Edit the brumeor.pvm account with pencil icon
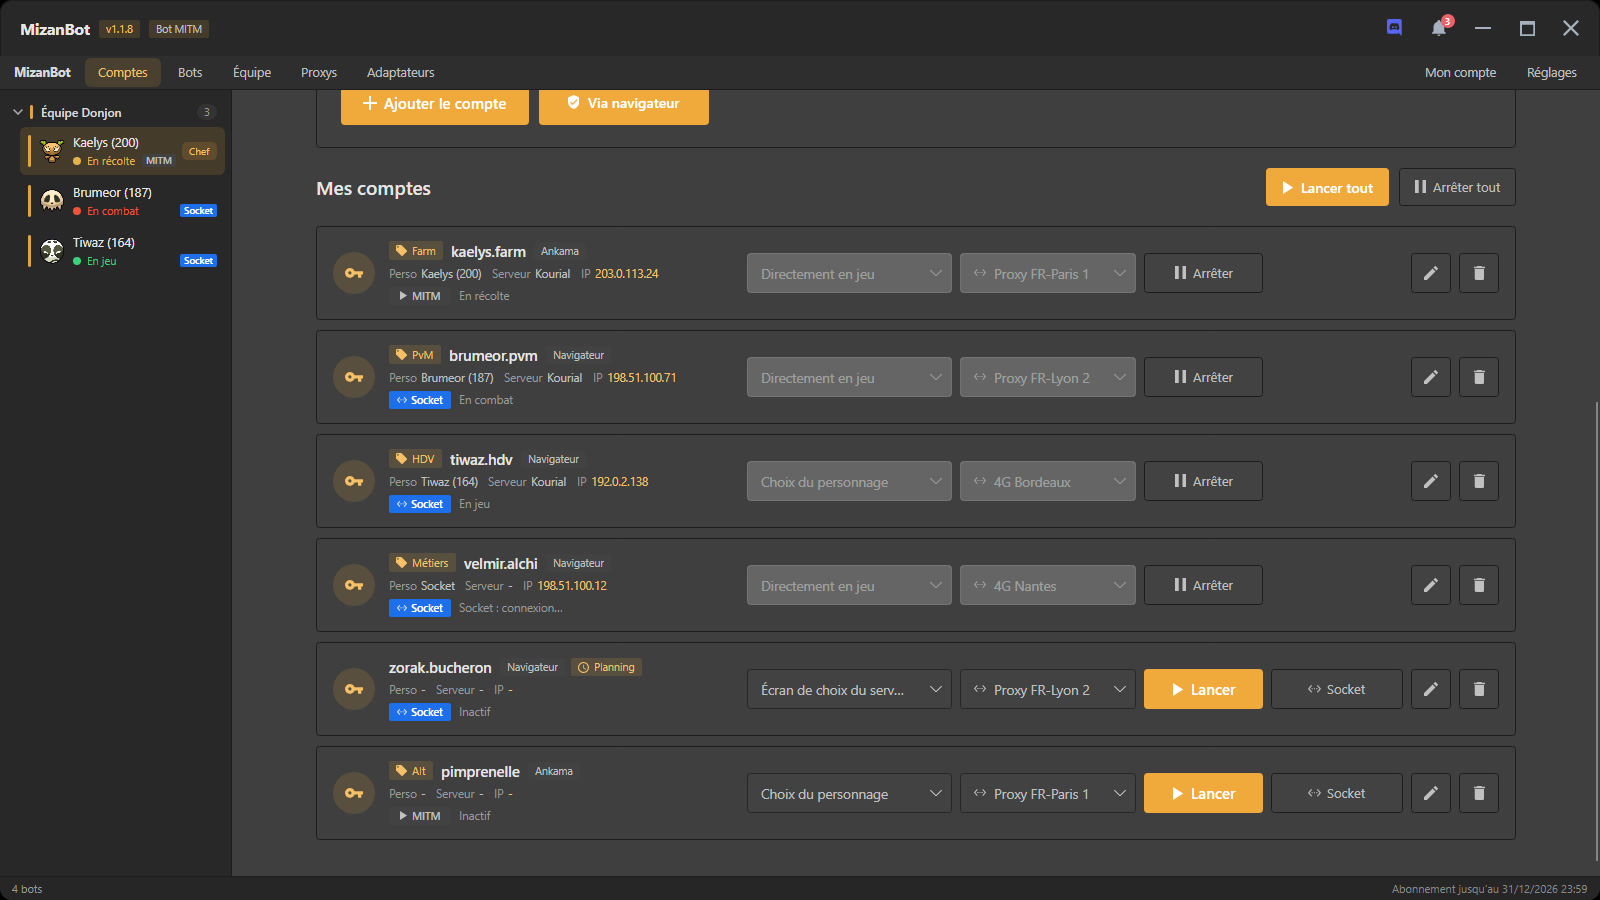The width and height of the screenshot is (1600, 900). (1431, 377)
